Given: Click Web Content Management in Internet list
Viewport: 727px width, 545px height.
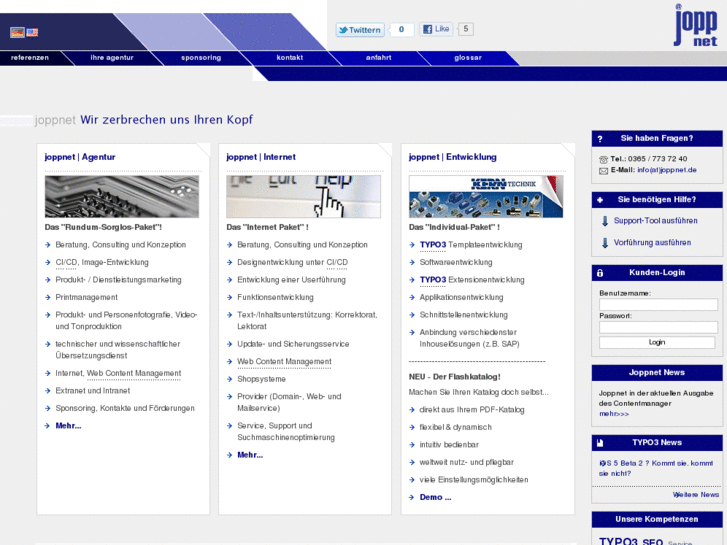Looking at the screenshot, I should 284,361.
